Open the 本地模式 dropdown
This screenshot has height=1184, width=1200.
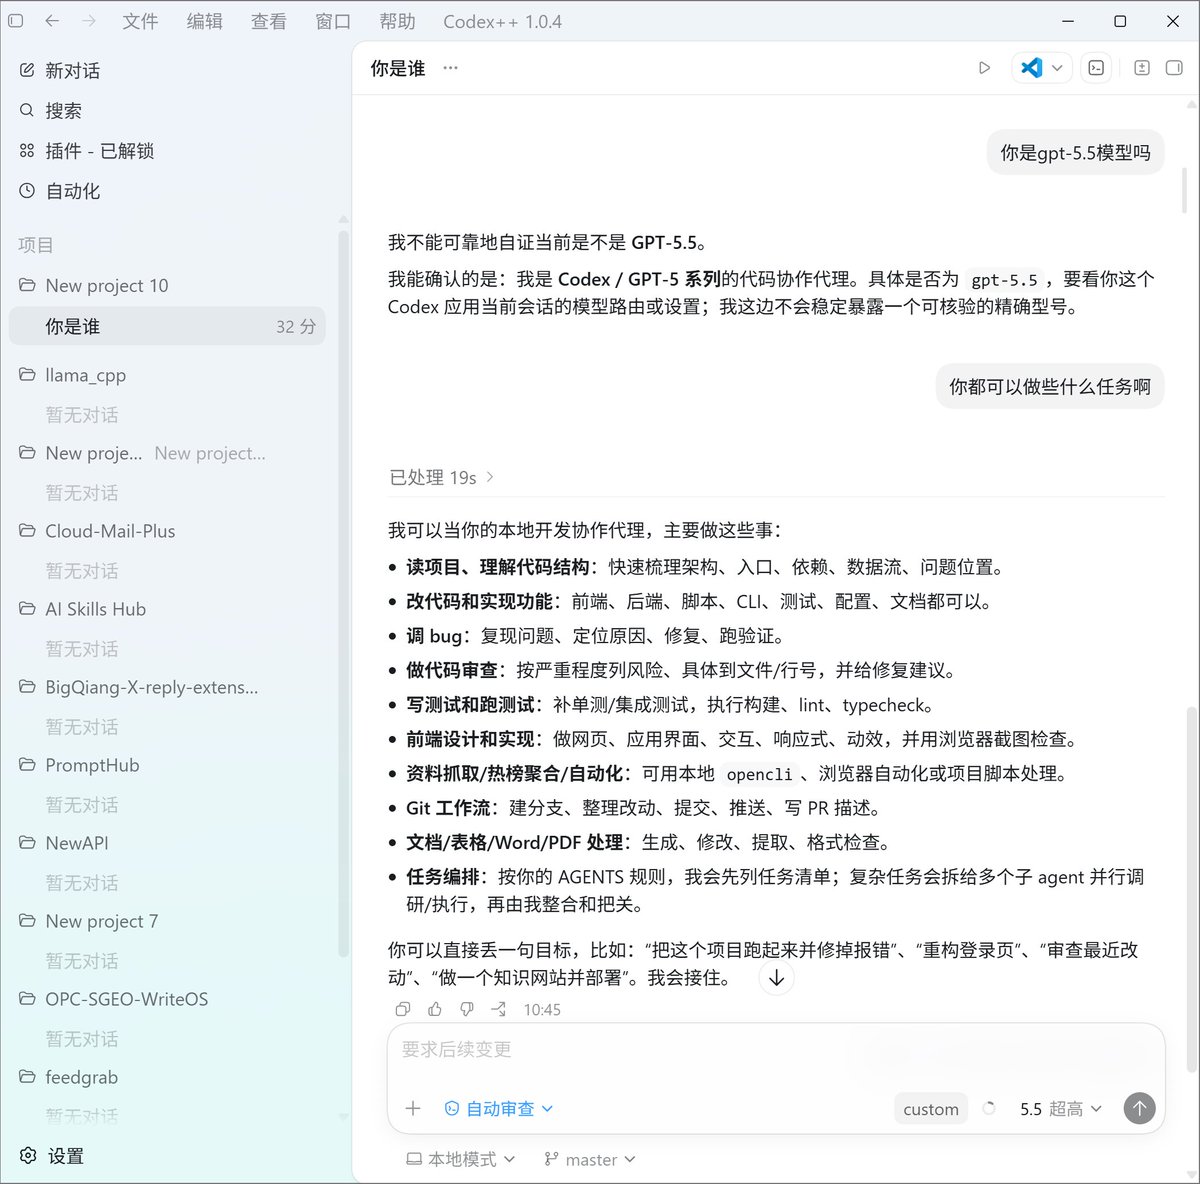(461, 1159)
